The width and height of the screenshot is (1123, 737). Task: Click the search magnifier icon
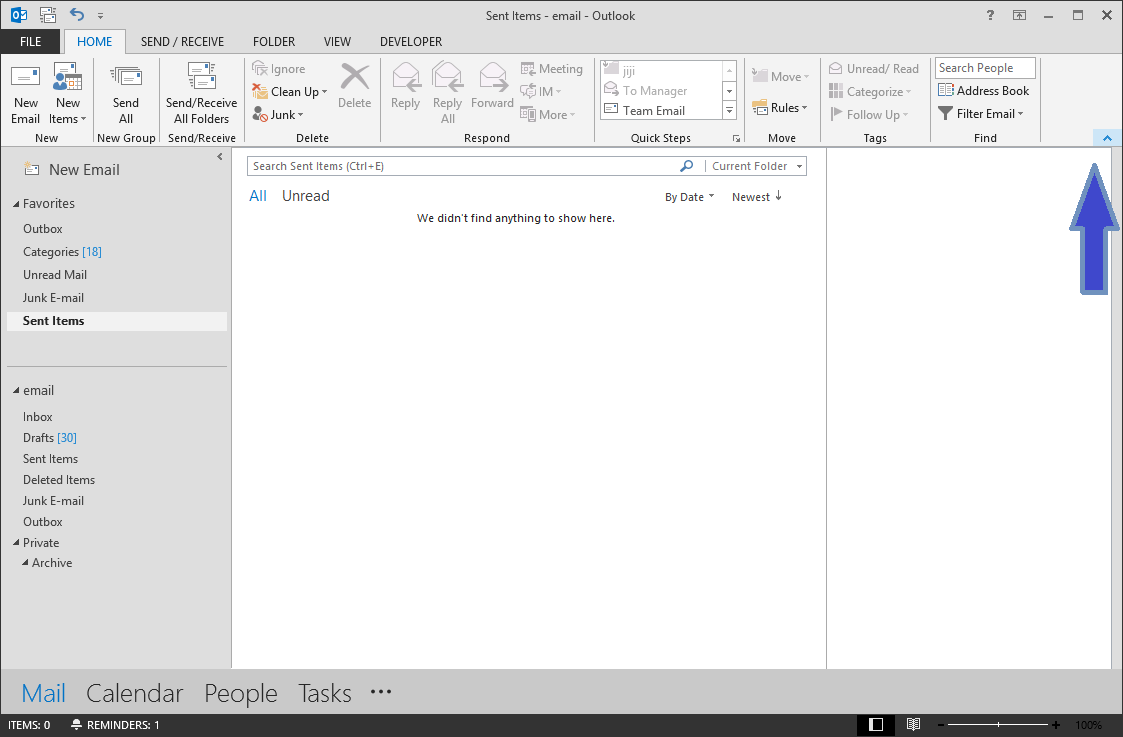[686, 166]
